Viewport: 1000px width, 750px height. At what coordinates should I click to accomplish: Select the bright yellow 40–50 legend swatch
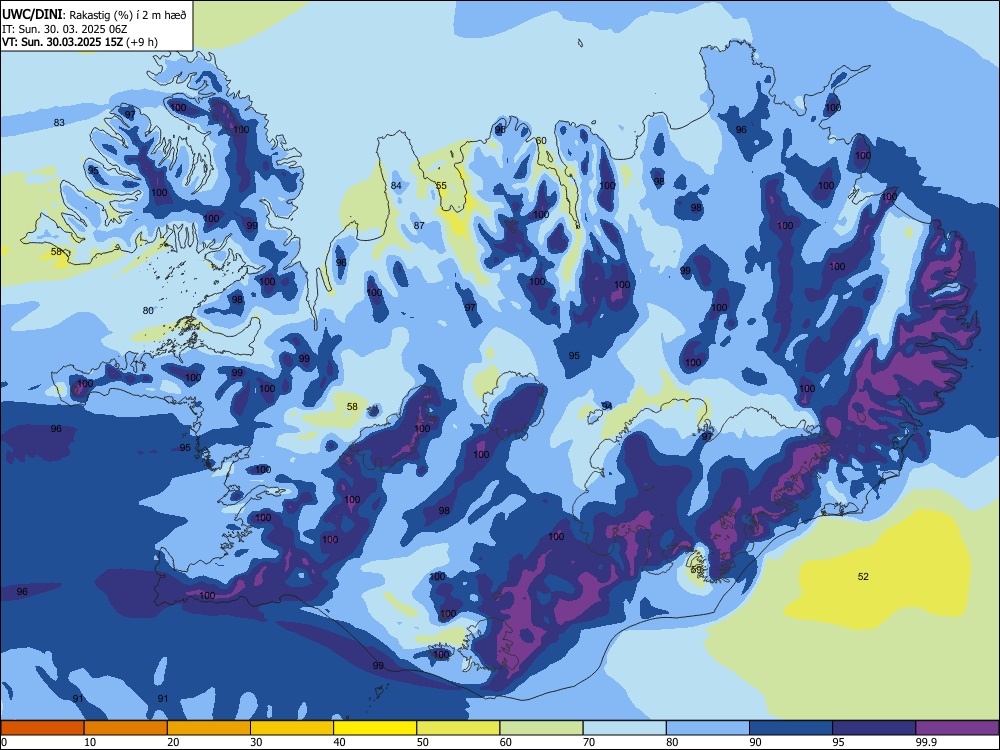(375, 728)
